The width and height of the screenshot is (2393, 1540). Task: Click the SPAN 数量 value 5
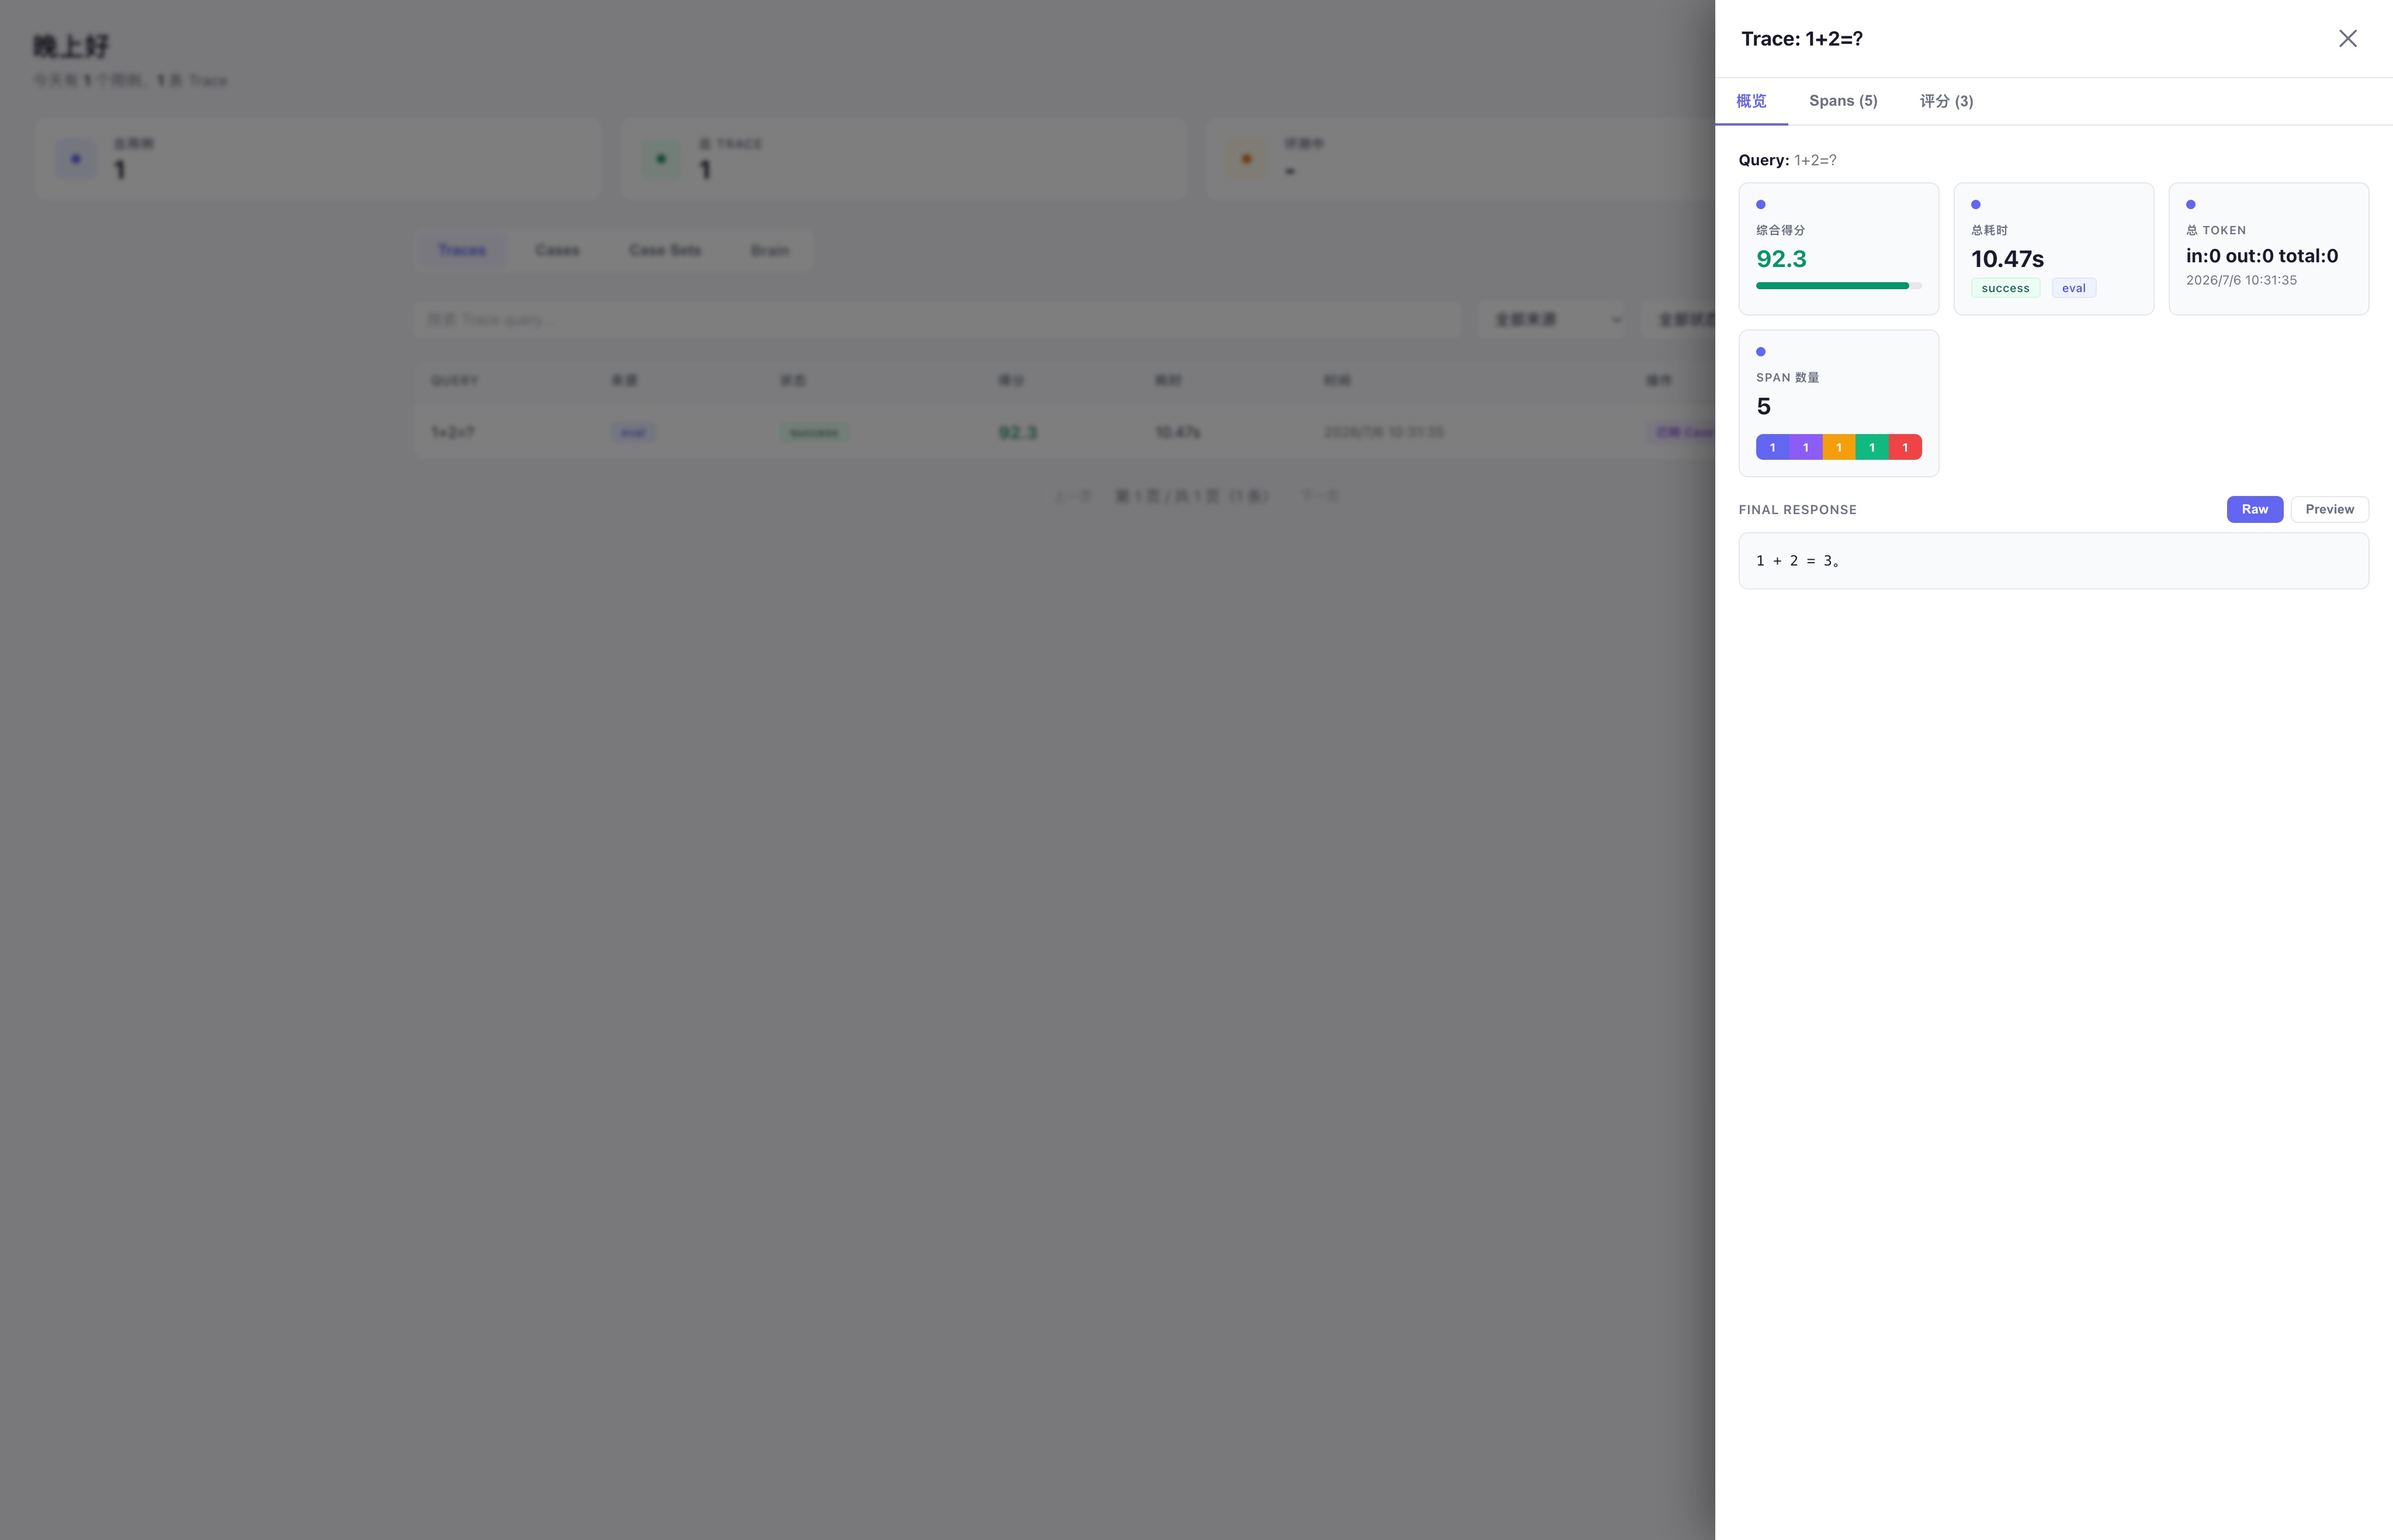(1763, 406)
